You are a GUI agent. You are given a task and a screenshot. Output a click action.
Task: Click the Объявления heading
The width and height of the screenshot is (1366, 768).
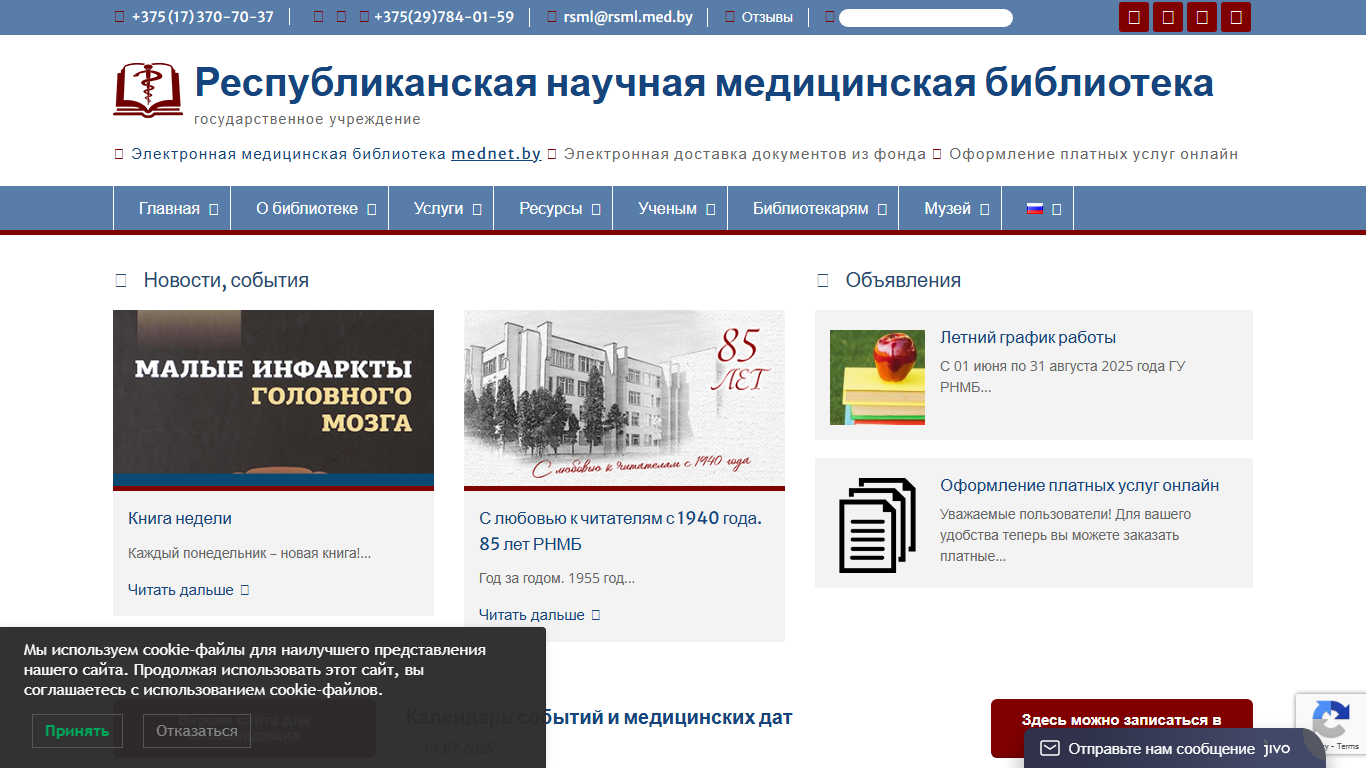point(903,280)
